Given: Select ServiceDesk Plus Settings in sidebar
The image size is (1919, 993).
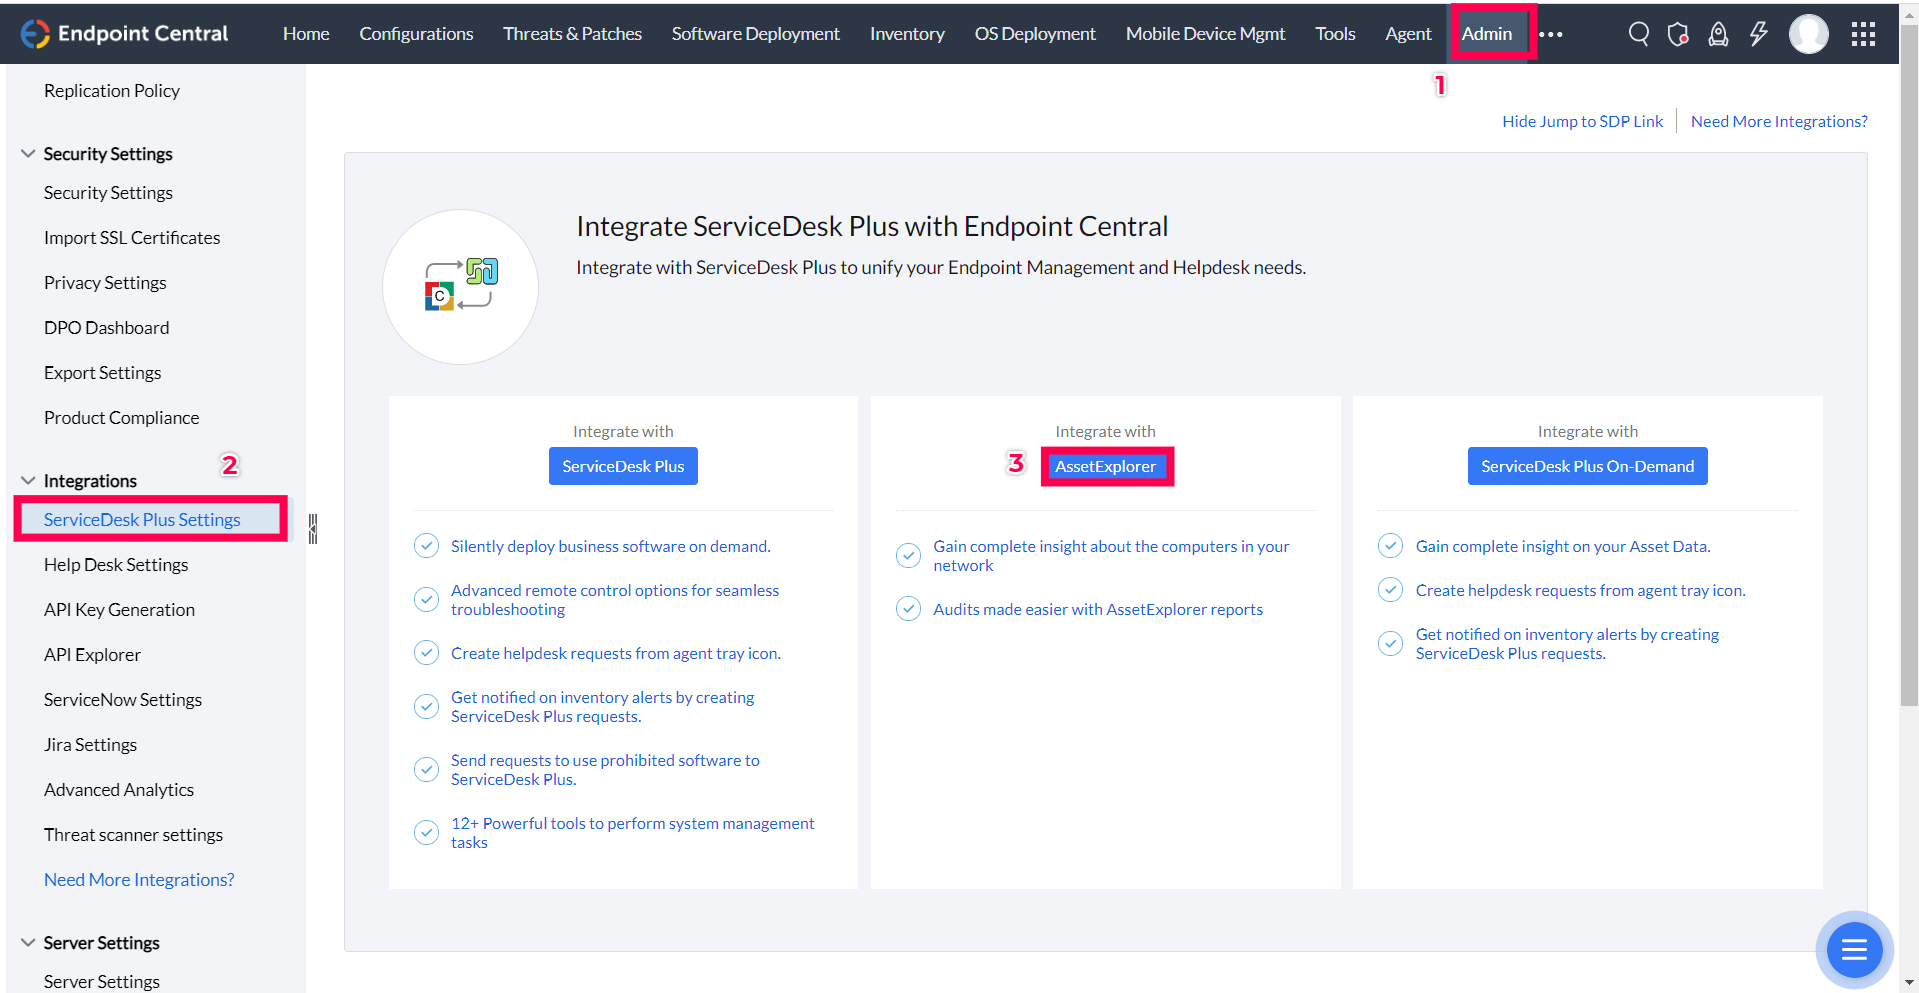Looking at the screenshot, I should click(x=142, y=519).
